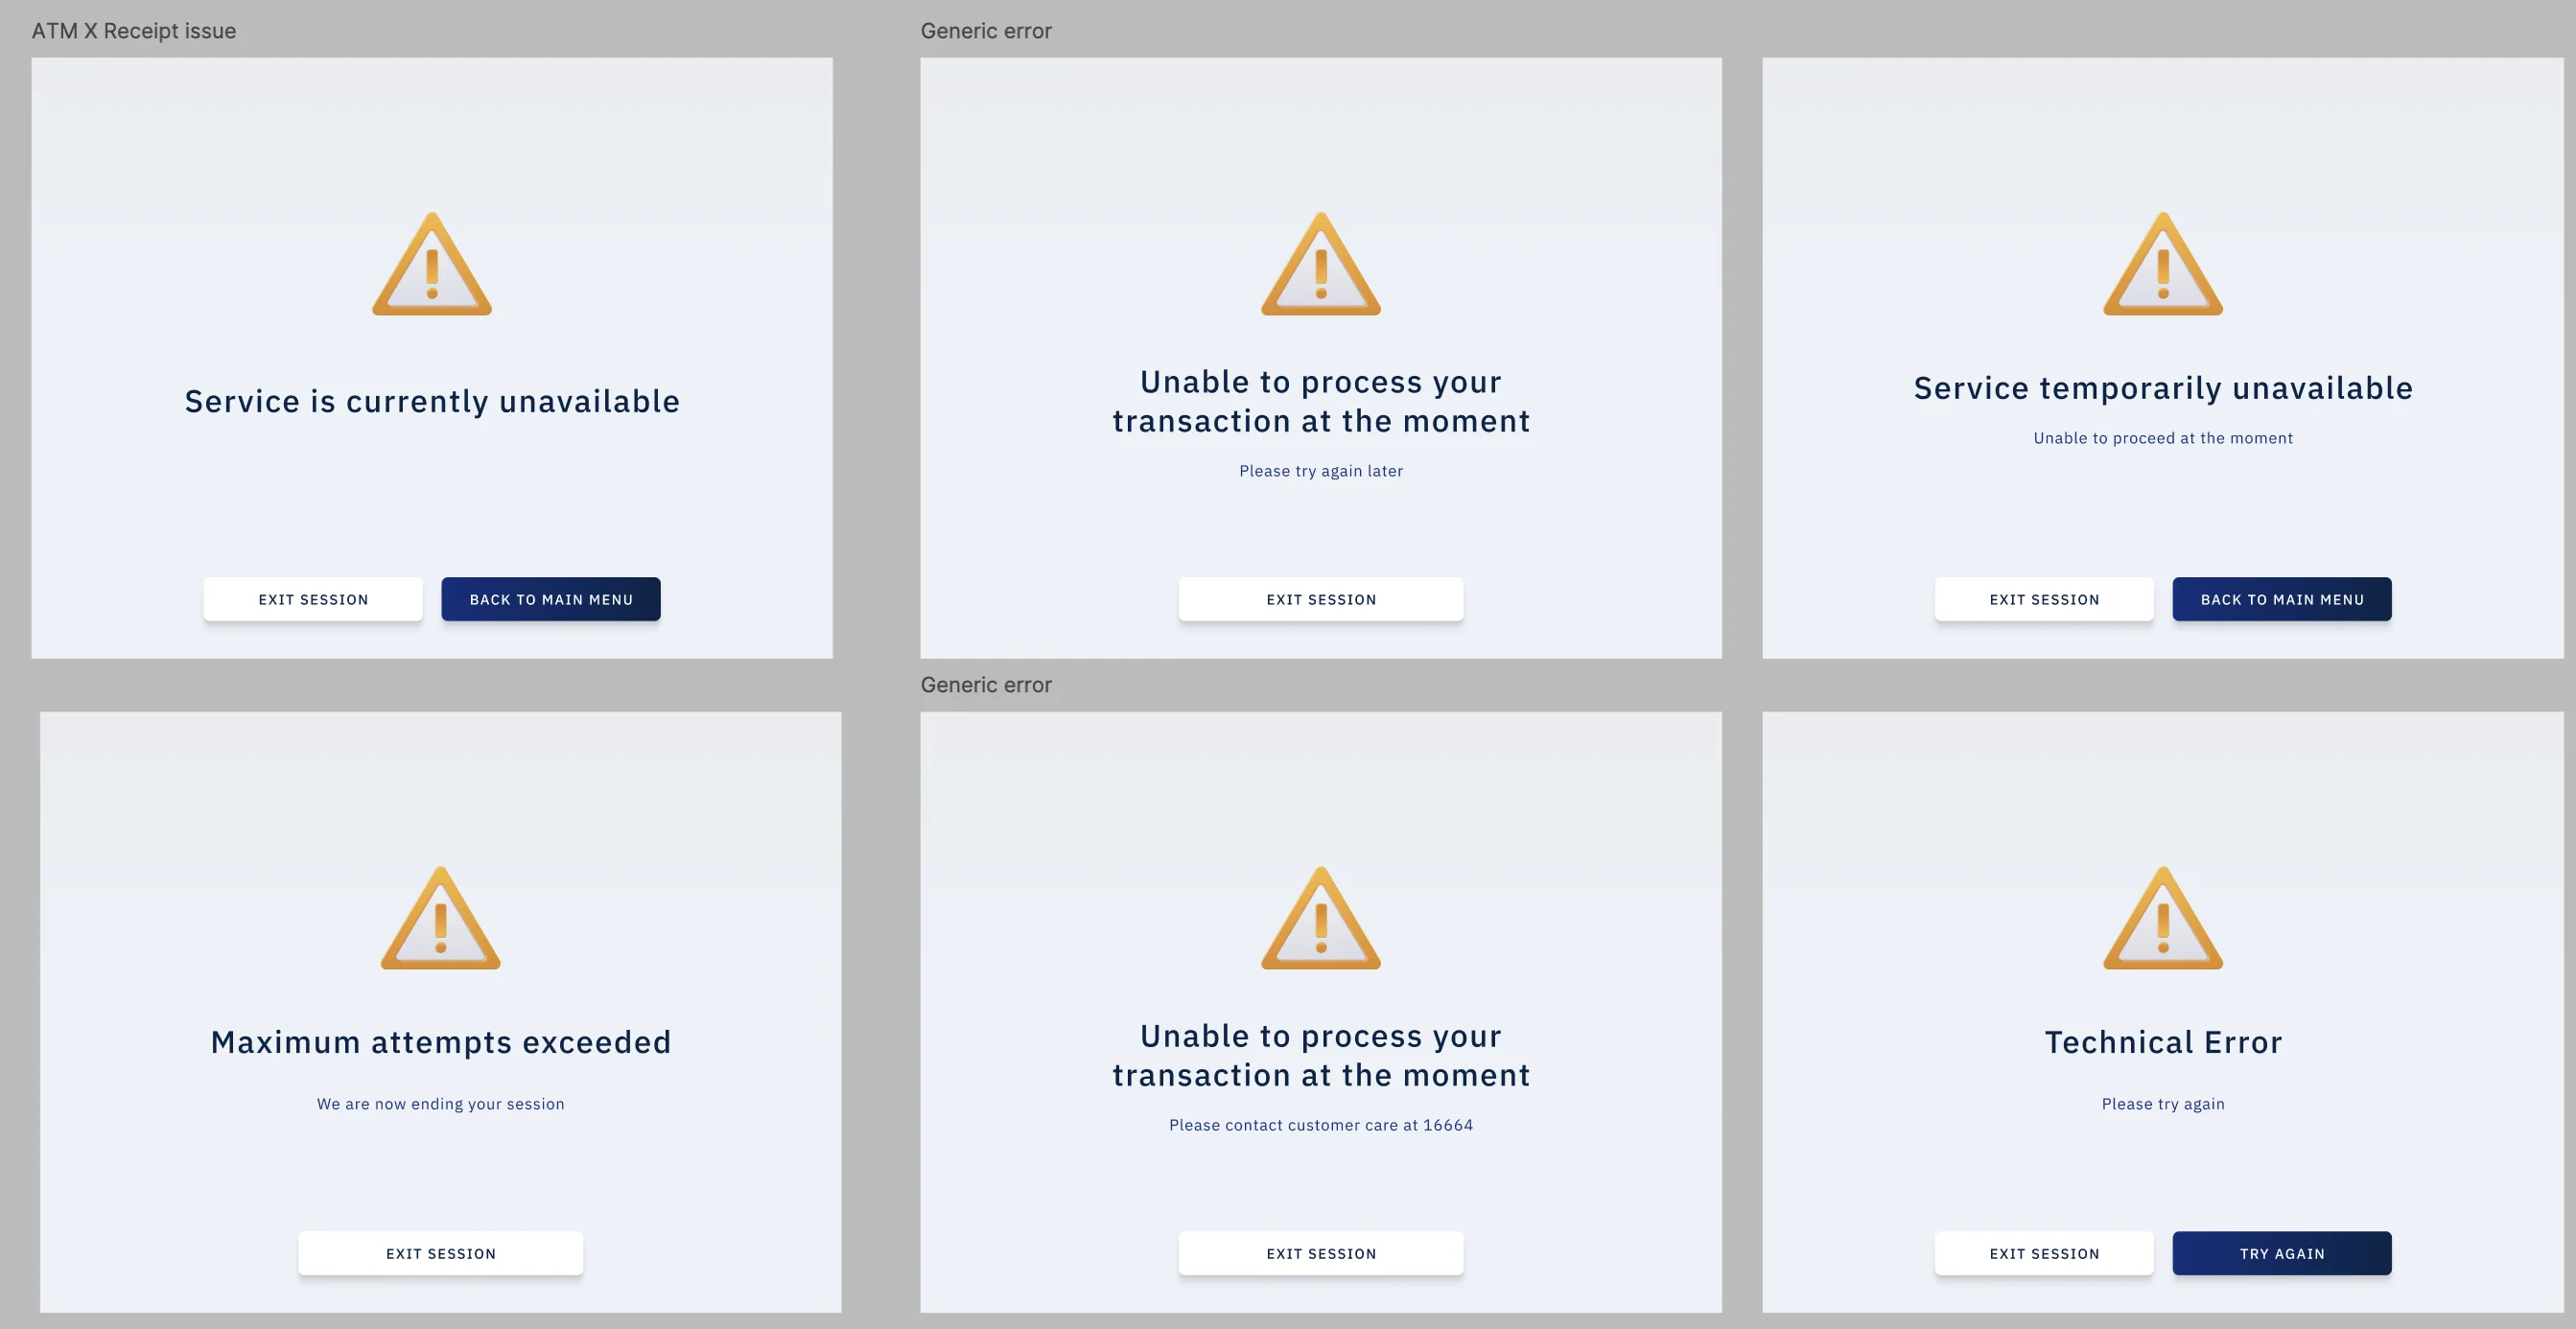Image resolution: width=2576 pixels, height=1329 pixels.
Task: Click the 'Service is currently unavailable' heading
Action: 432,401
